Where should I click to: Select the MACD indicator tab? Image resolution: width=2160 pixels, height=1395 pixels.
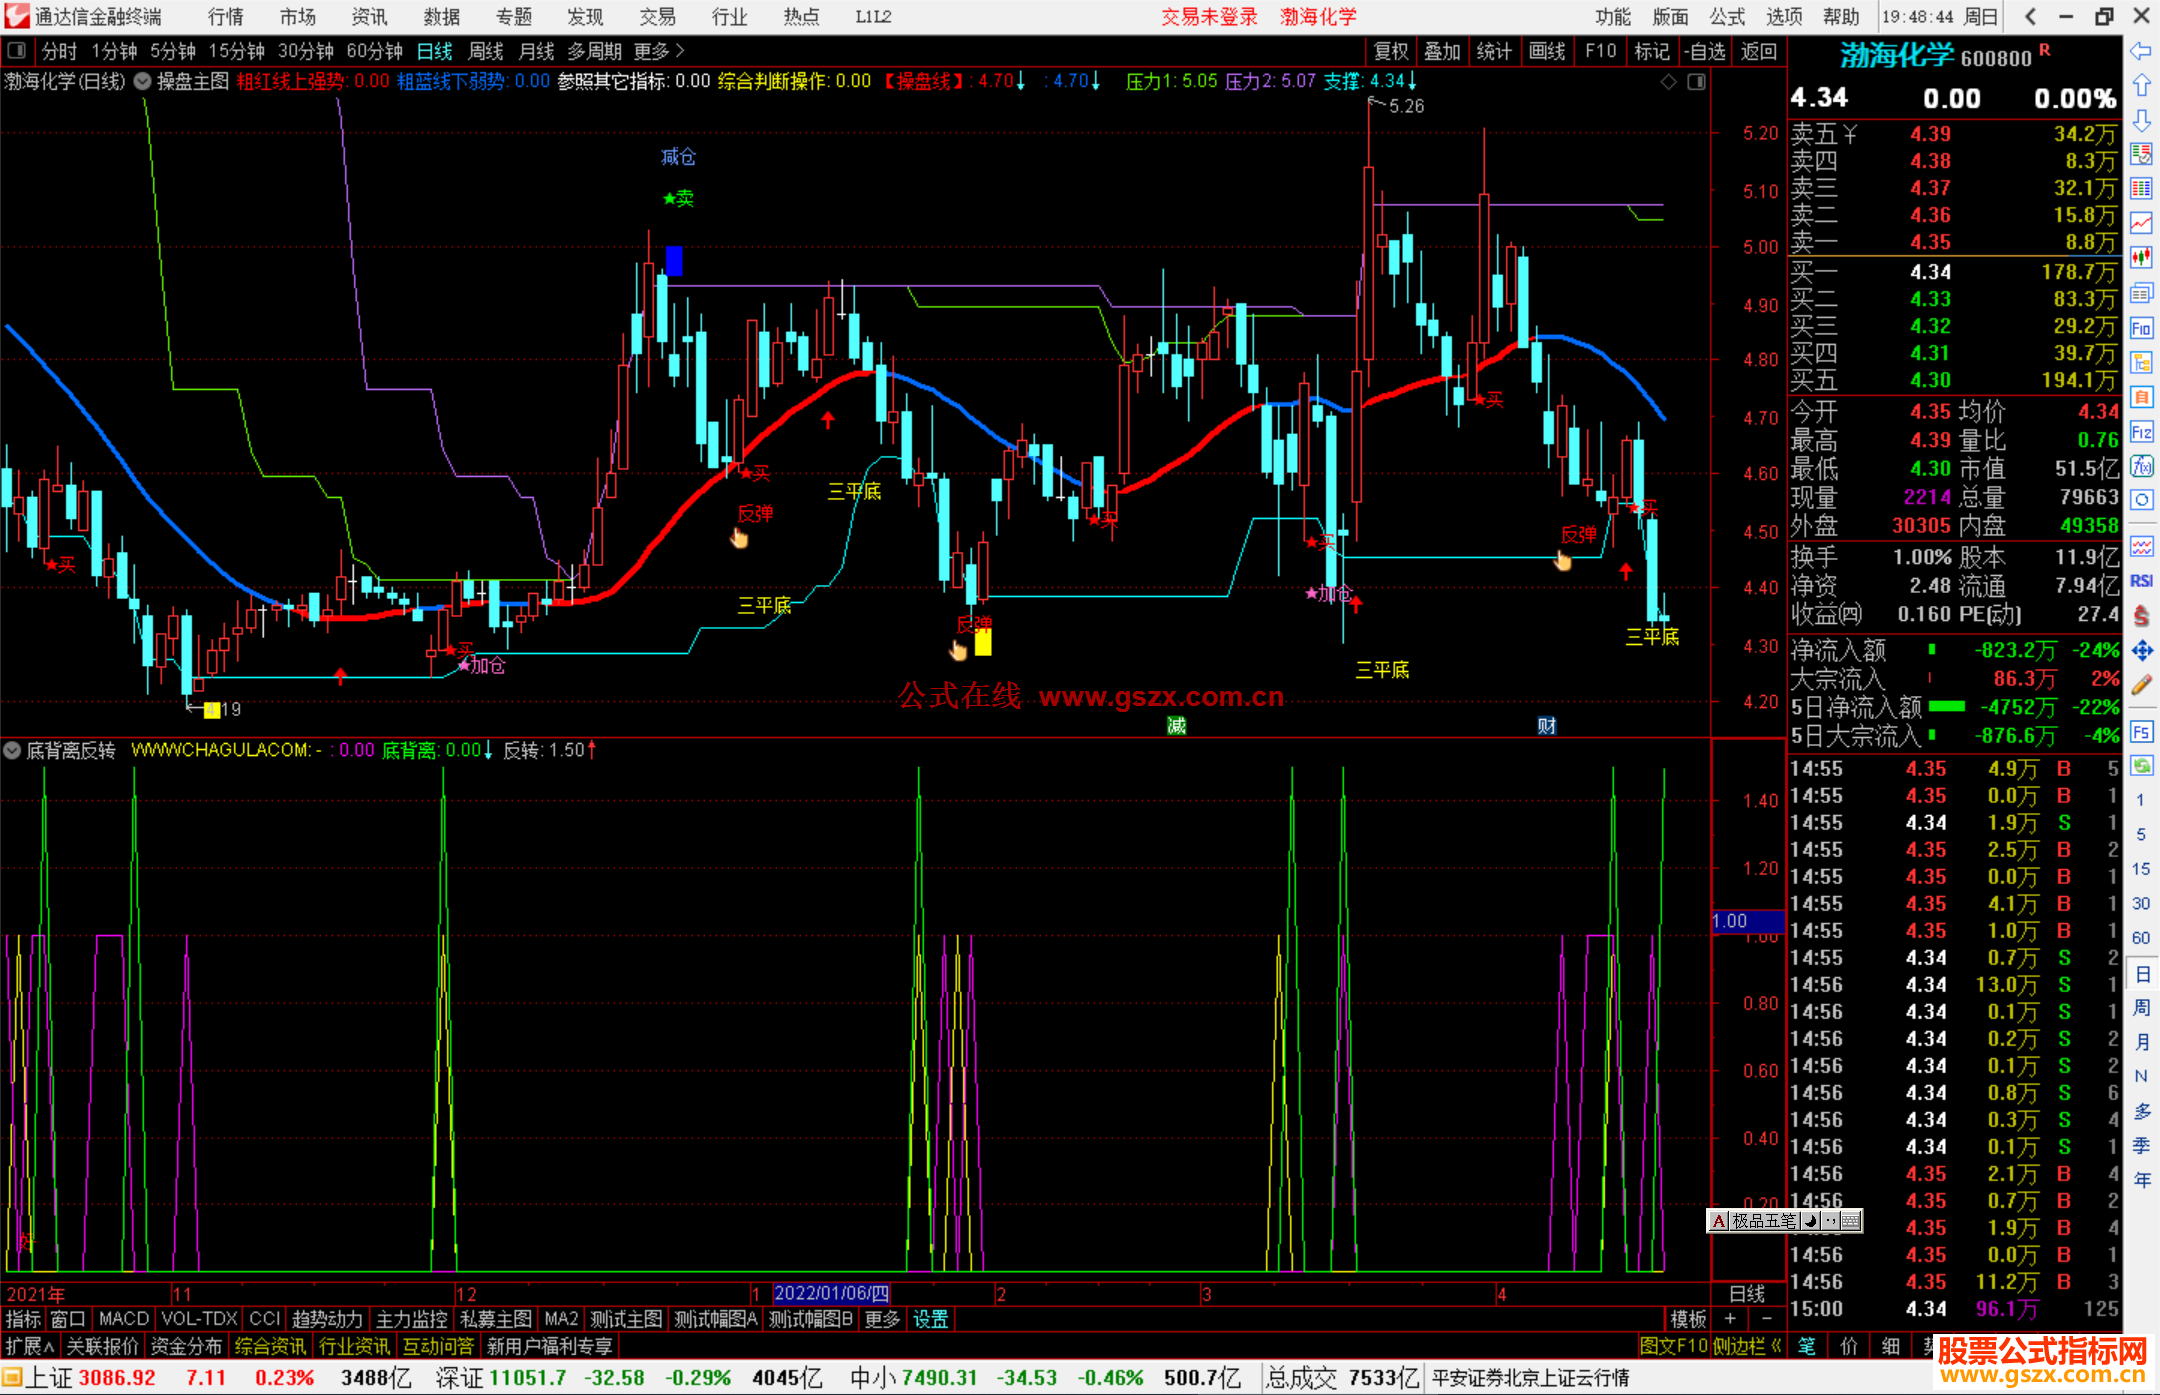click(124, 1319)
